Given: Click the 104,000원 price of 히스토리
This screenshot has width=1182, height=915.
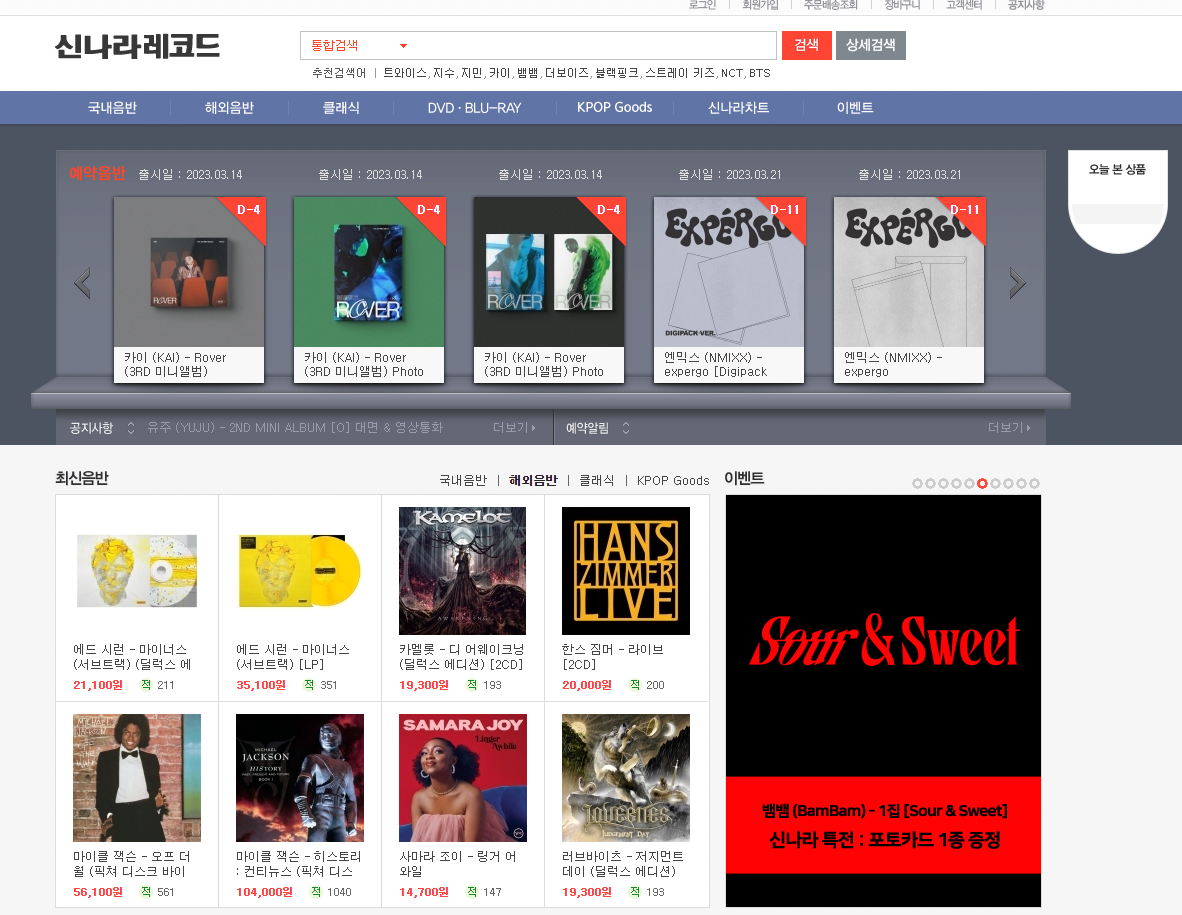Looking at the screenshot, I should [264, 892].
